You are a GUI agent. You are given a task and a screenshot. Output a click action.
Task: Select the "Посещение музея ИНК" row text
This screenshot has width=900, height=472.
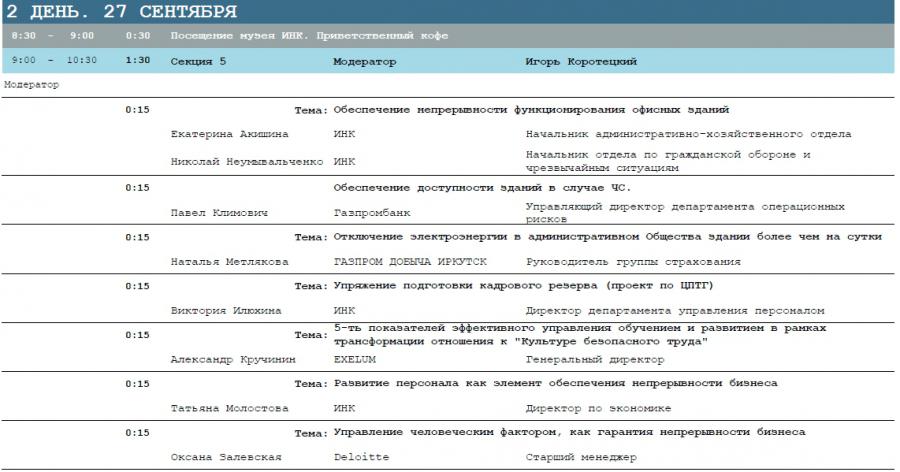click(309, 36)
